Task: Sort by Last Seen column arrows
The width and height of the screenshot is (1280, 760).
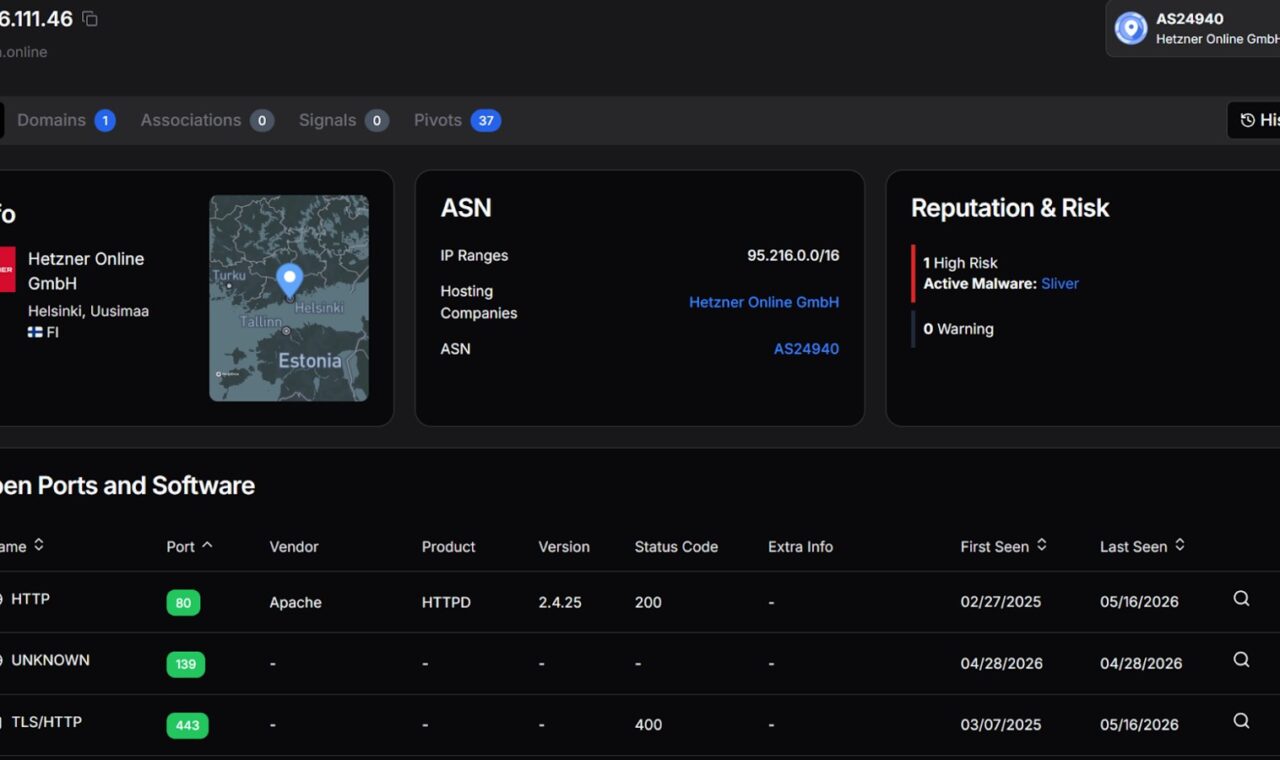Action: (1180, 545)
